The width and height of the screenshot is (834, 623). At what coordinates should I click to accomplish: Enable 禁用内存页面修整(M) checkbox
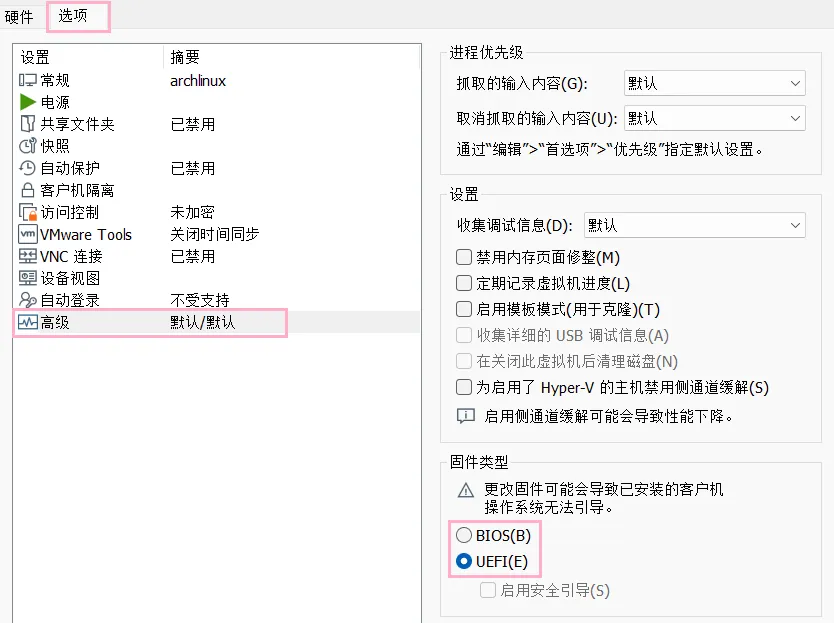pyautogui.click(x=464, y=257)
